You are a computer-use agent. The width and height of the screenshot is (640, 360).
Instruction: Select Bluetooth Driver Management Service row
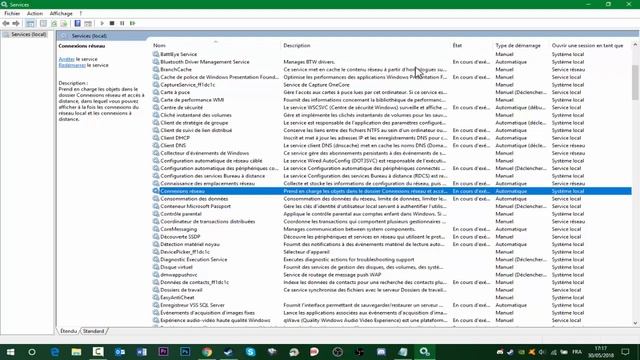coord(392,62)
